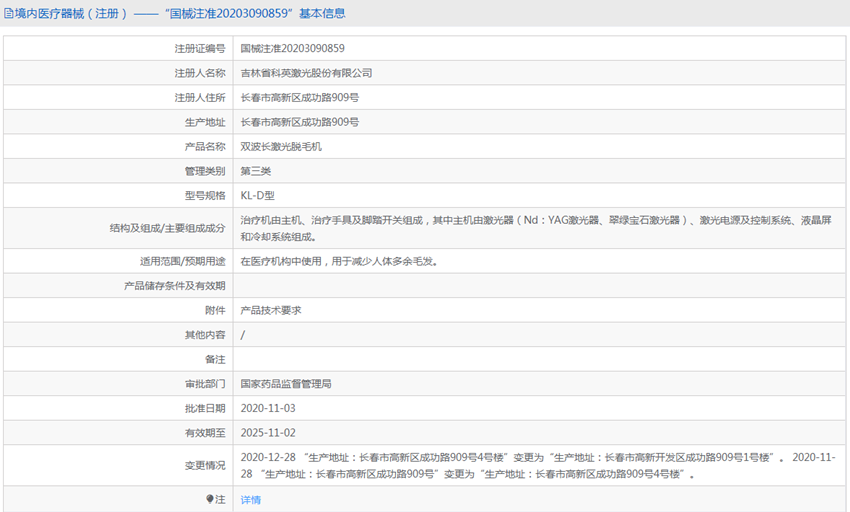Click the document icon beside the page title
This screenshot has height=512, width=850.
click(8, 13)
